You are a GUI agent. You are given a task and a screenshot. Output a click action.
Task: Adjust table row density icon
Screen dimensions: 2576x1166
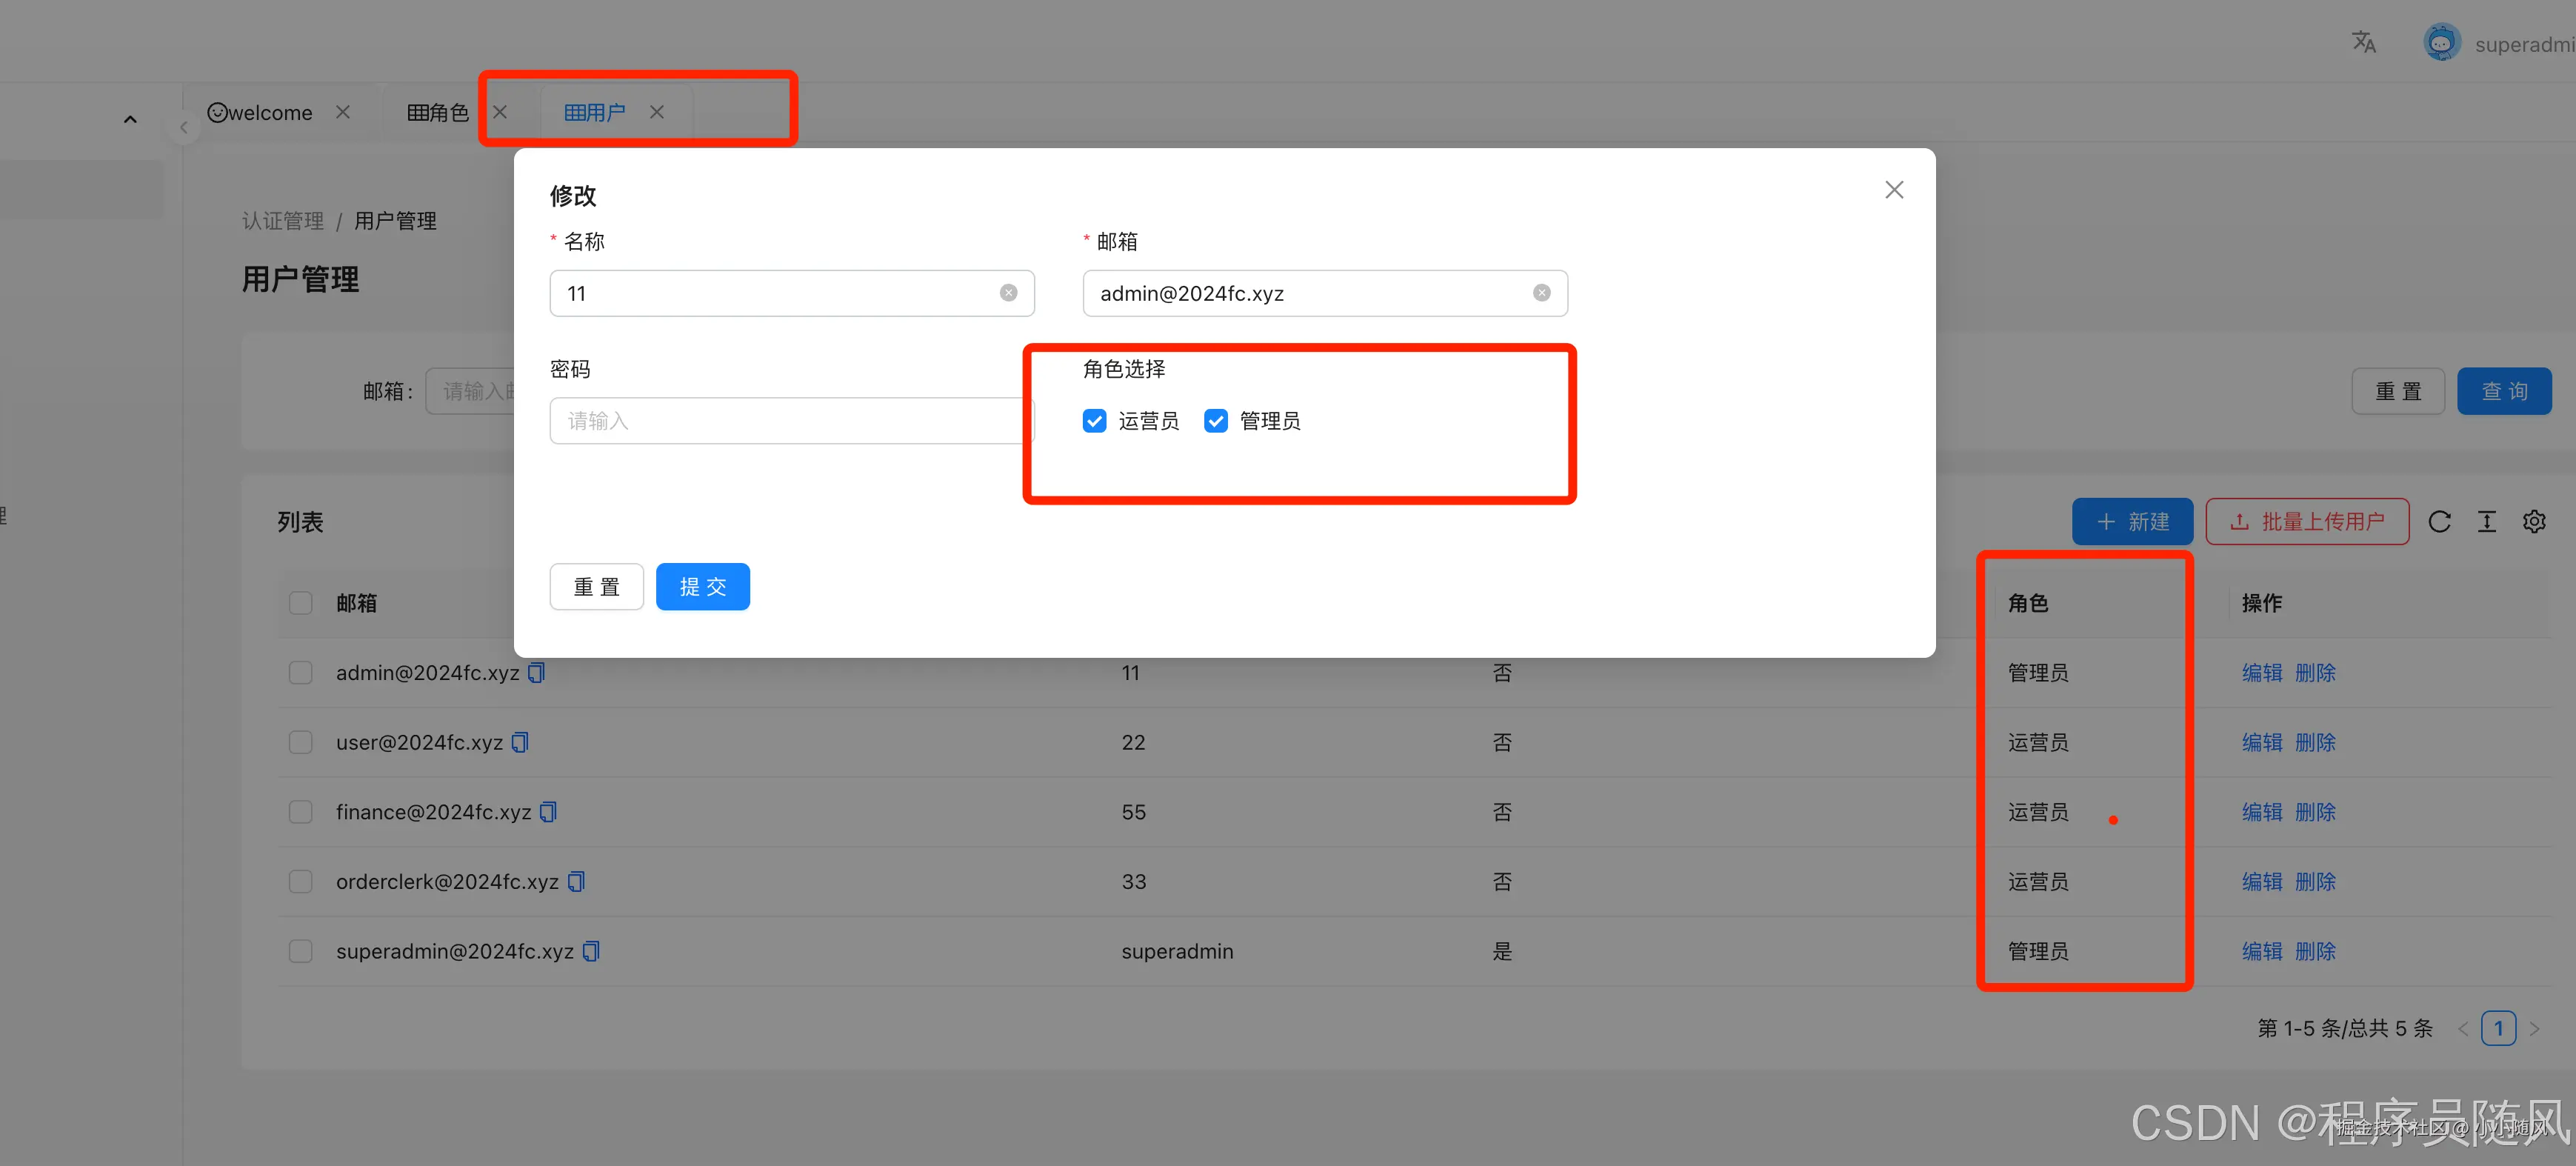2486,522
